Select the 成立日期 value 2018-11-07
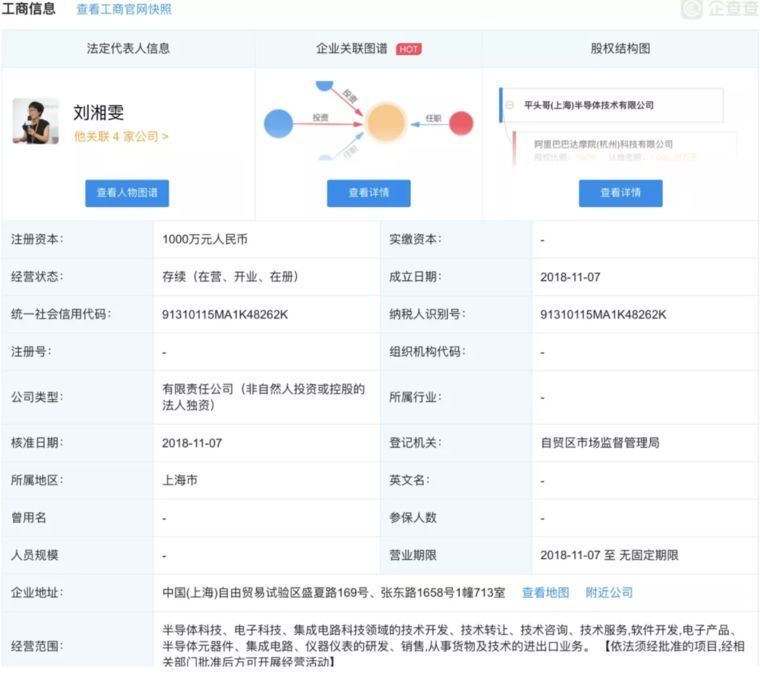 click(570, 277)
